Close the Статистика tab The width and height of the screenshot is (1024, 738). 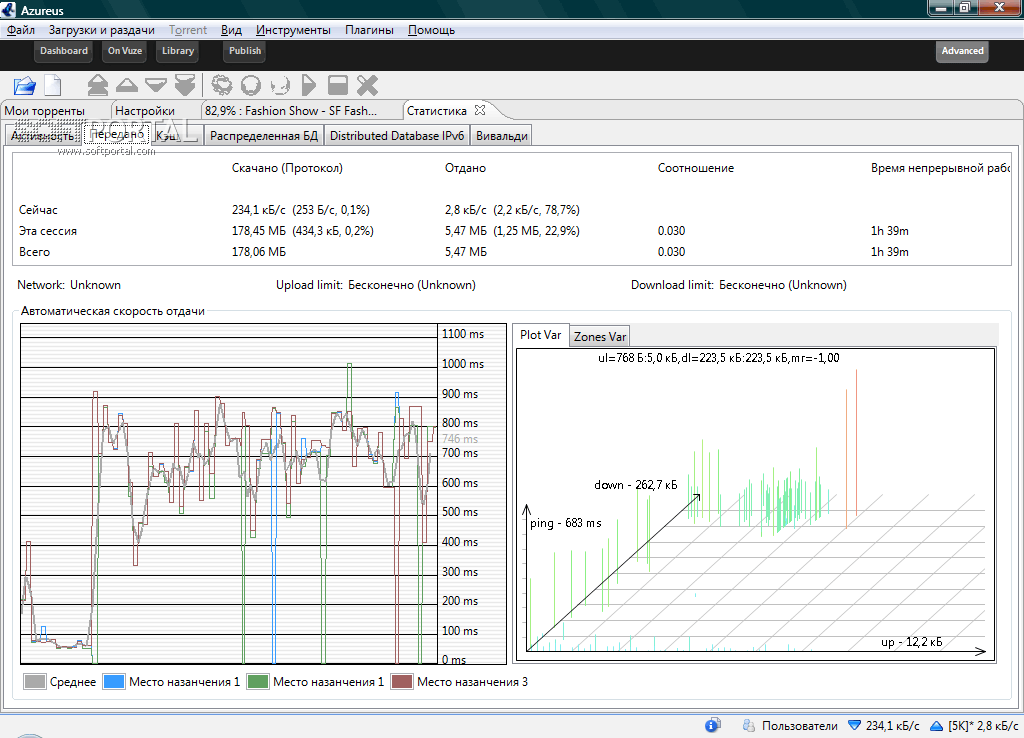[x=480, y=110]
